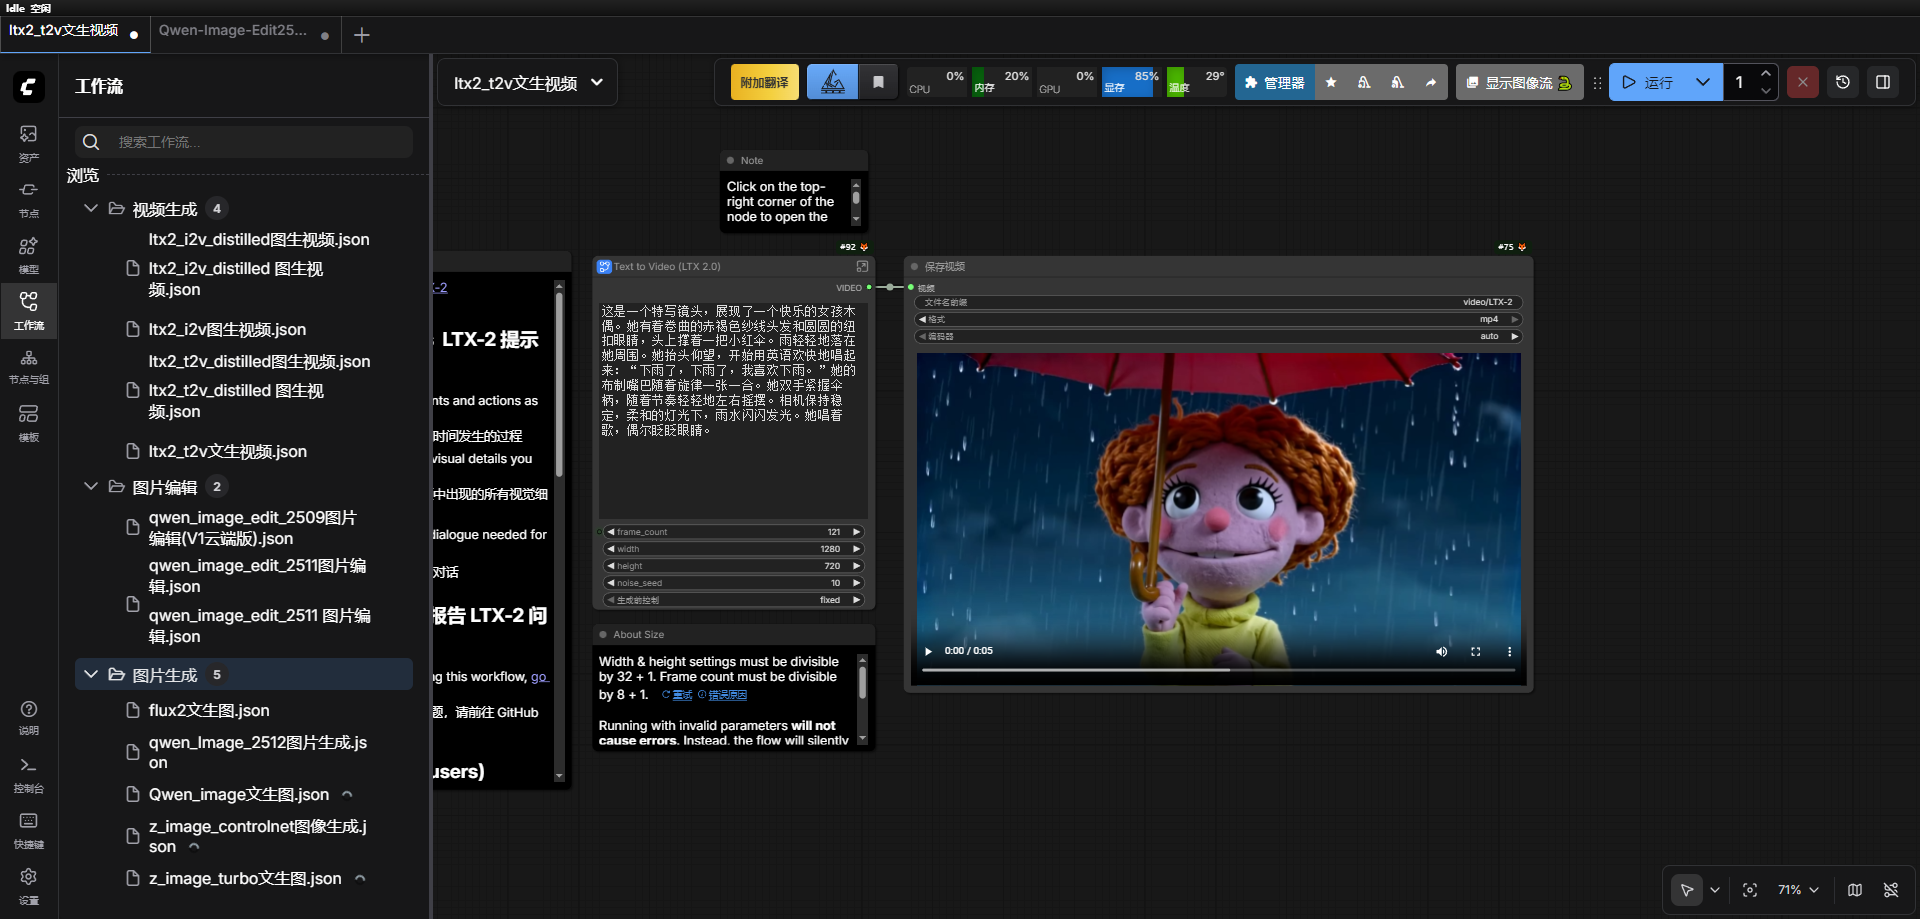Screen dimensions: 1920x919
Task: Select flux2文生图.json in workflow list
Action: (209, 710)
